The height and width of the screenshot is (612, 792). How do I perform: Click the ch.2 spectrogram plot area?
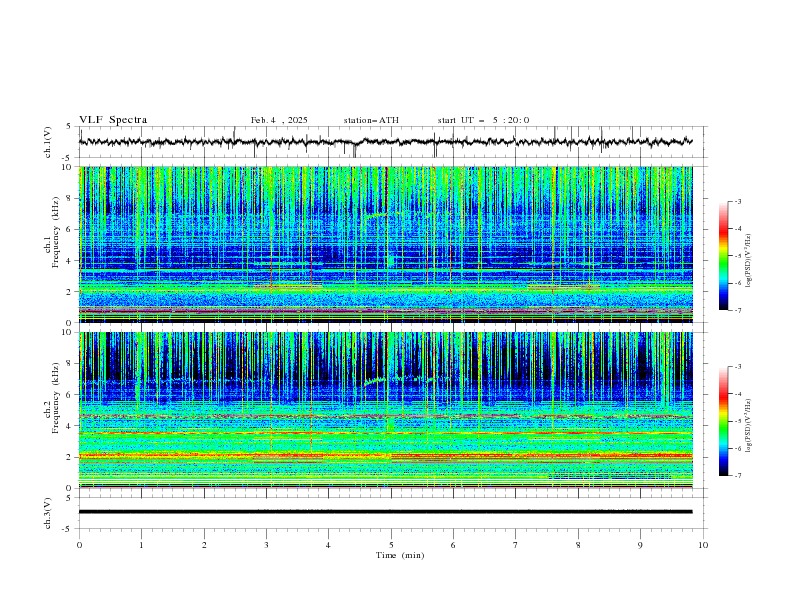coord(386,410)
